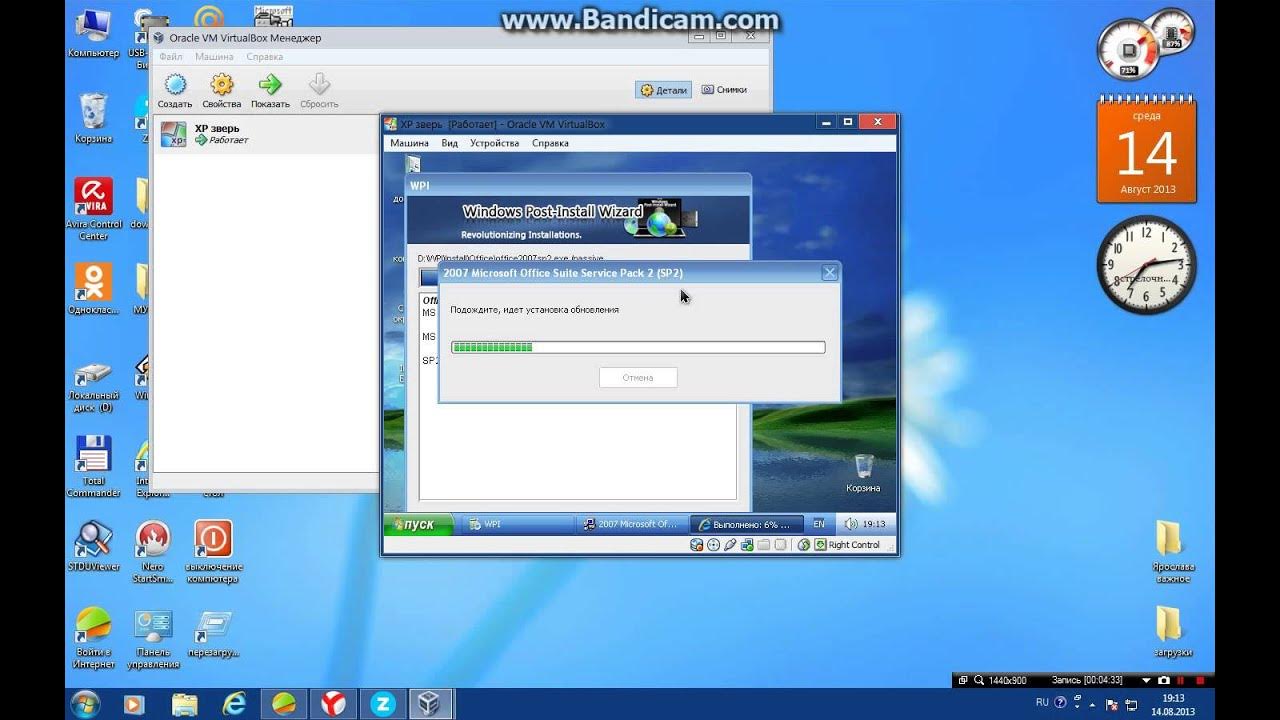Click the загрузки folder on desktop
Viewport: 1280px width, 720px height.
point(1172,631)
